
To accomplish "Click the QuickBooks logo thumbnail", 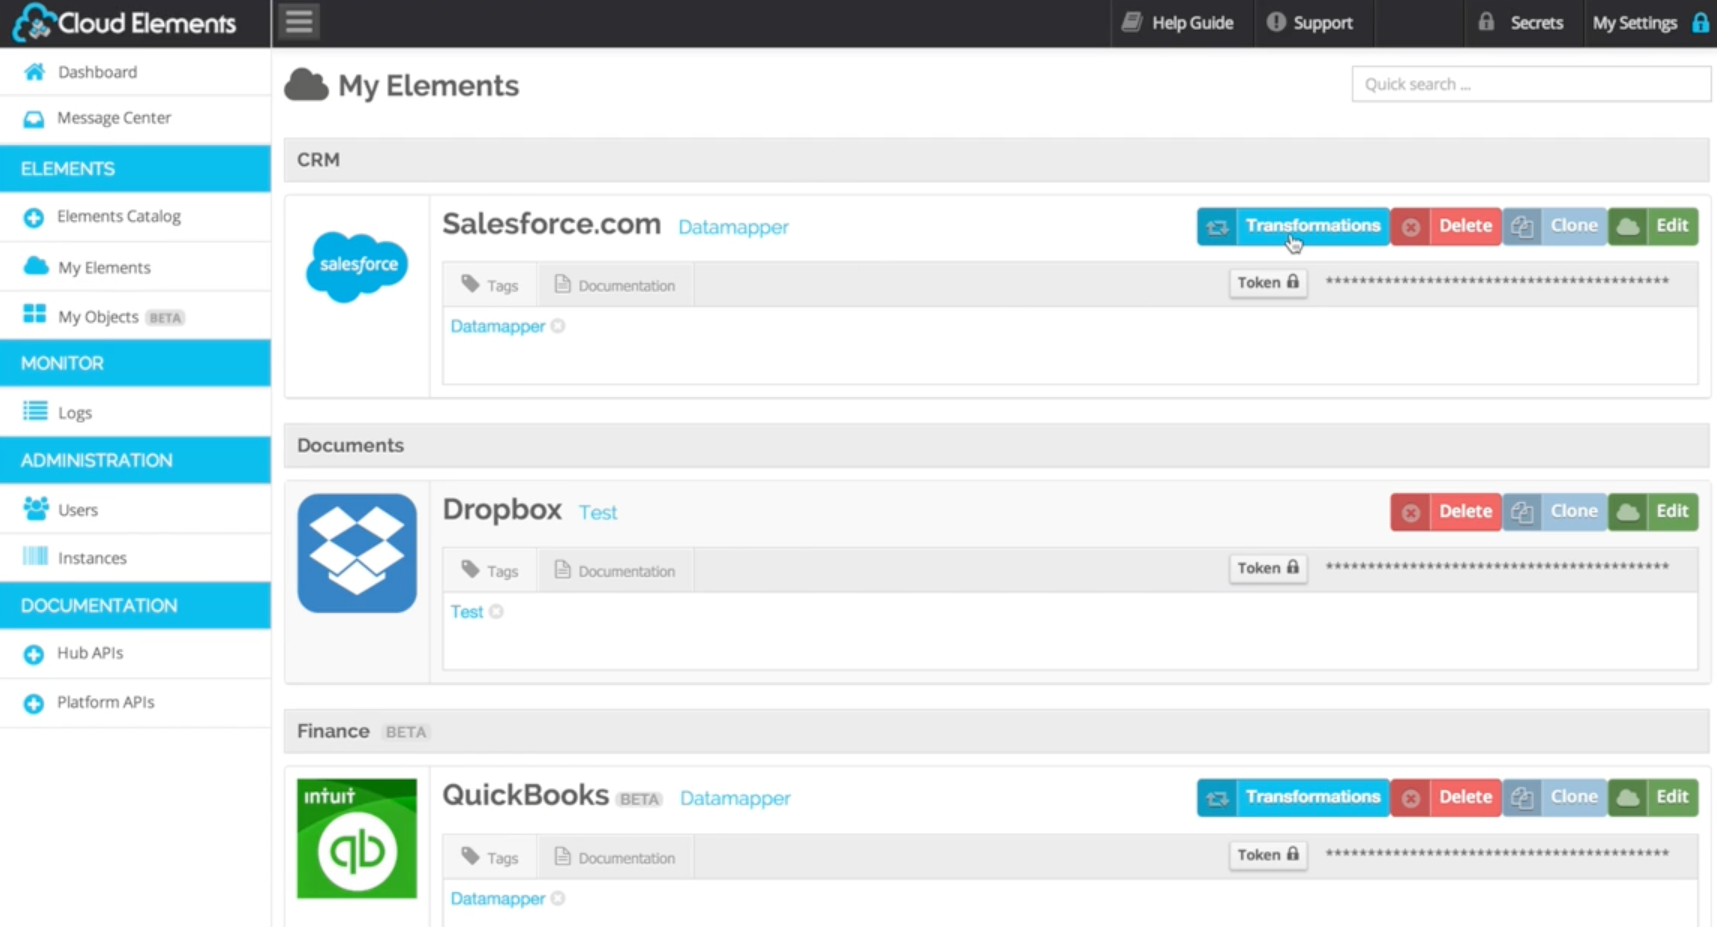I will [x=357, y=839].
